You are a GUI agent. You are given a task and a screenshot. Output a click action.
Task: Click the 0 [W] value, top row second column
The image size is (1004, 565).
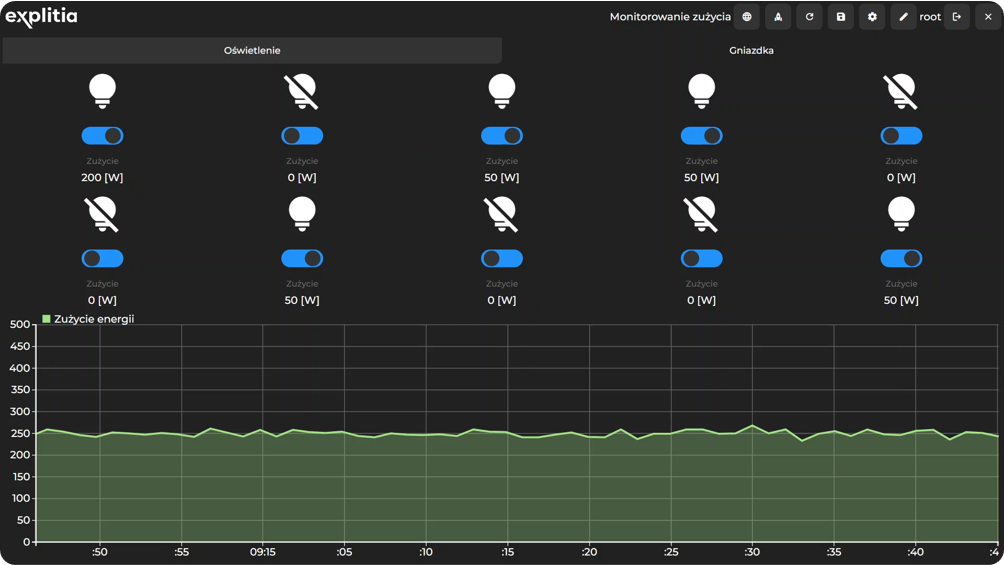[x=302, y=177]
